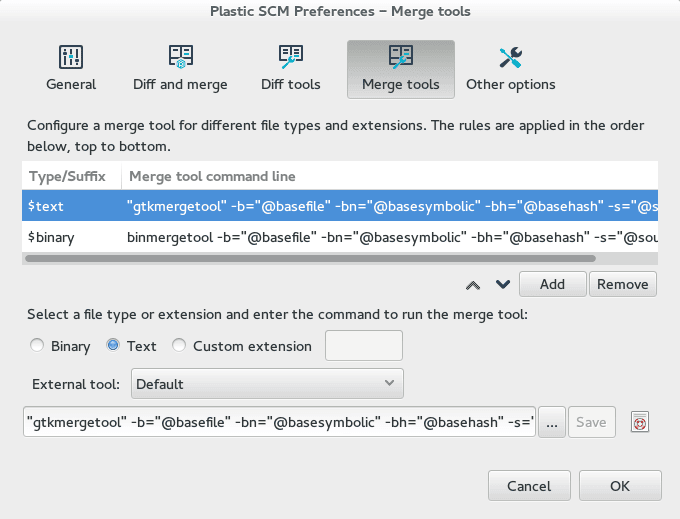The image size is (680, 519).
Task: Click the Save button
Action: click(x=592, y=422)
